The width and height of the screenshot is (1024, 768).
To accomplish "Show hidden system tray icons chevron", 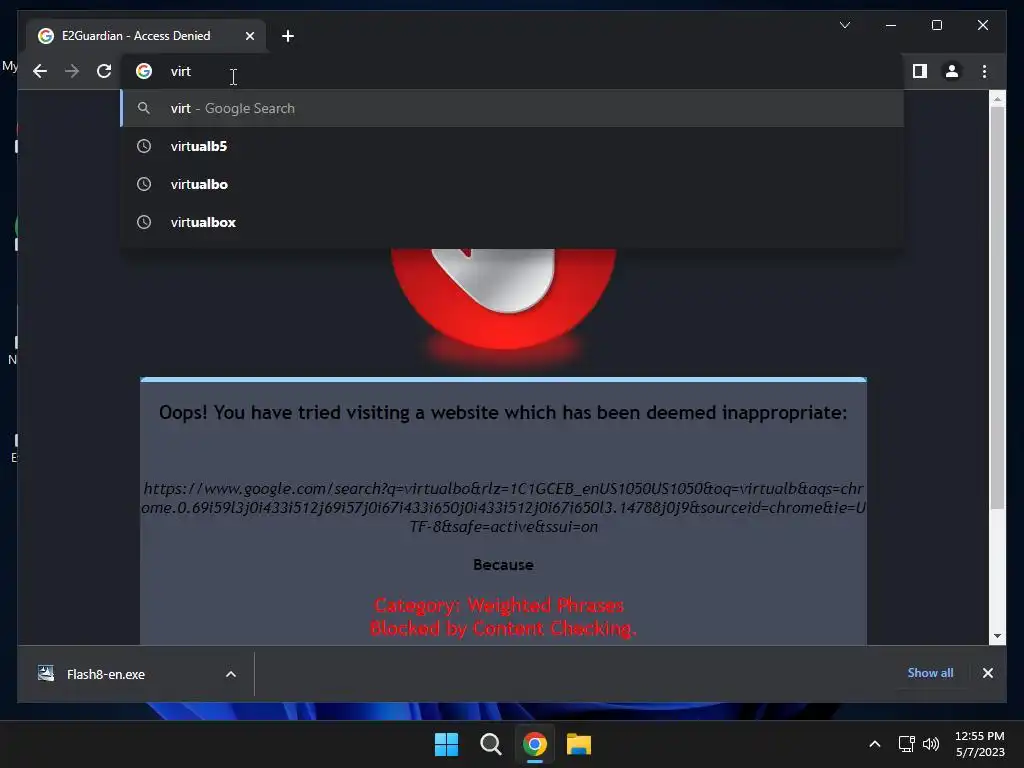I will tap(874, 744).
